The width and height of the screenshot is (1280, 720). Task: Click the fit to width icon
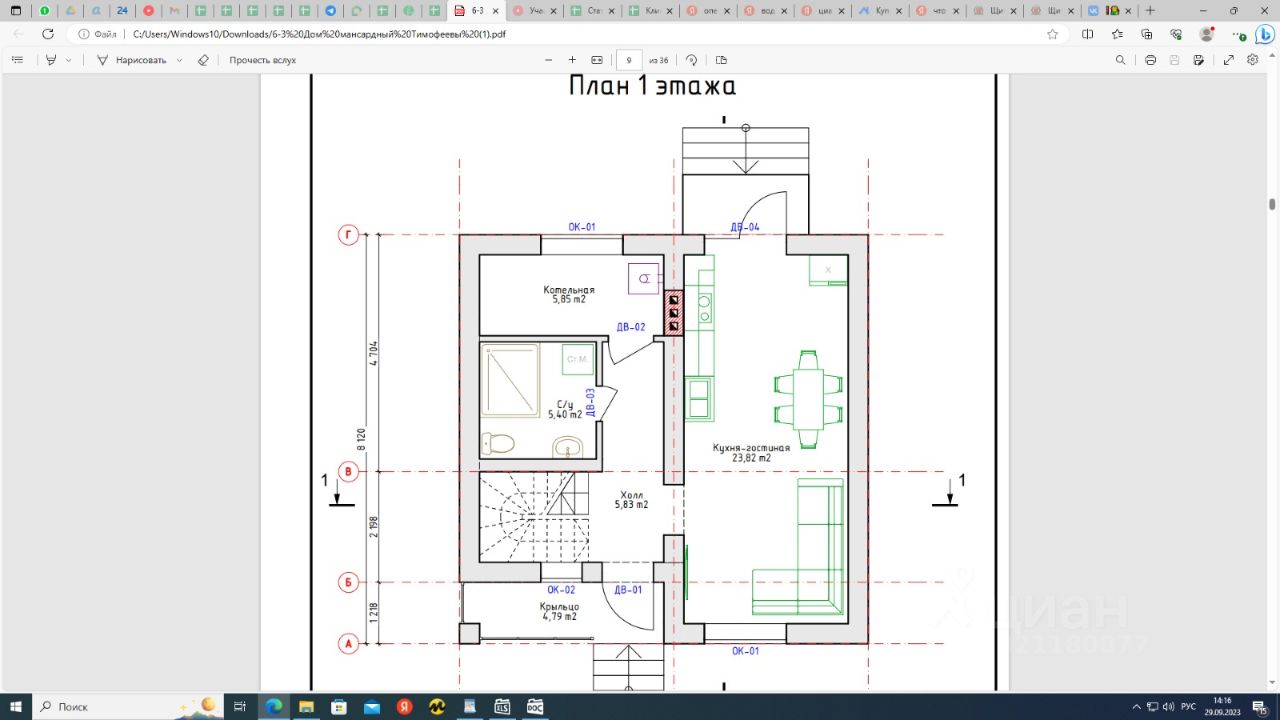pos(597,60)
